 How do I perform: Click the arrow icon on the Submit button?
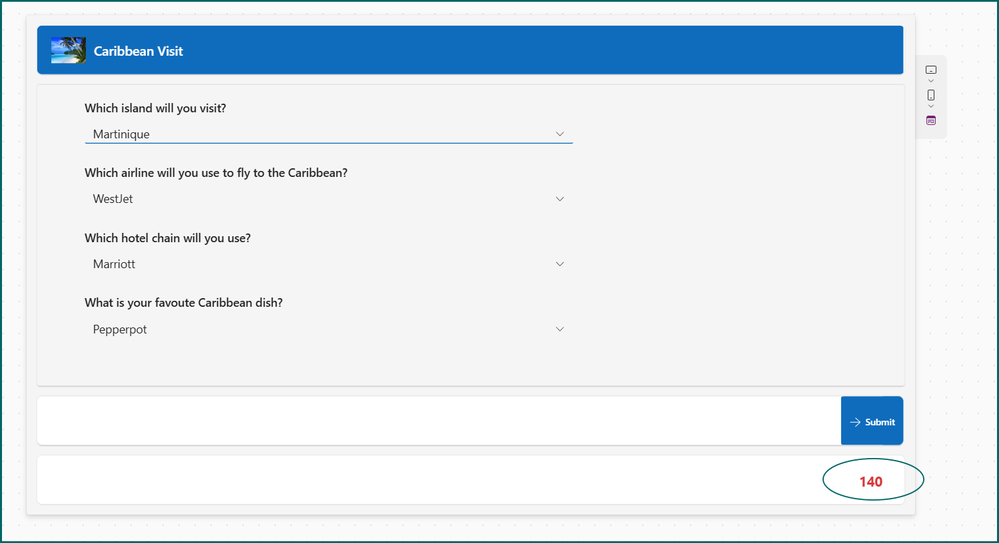click(855, 422)
